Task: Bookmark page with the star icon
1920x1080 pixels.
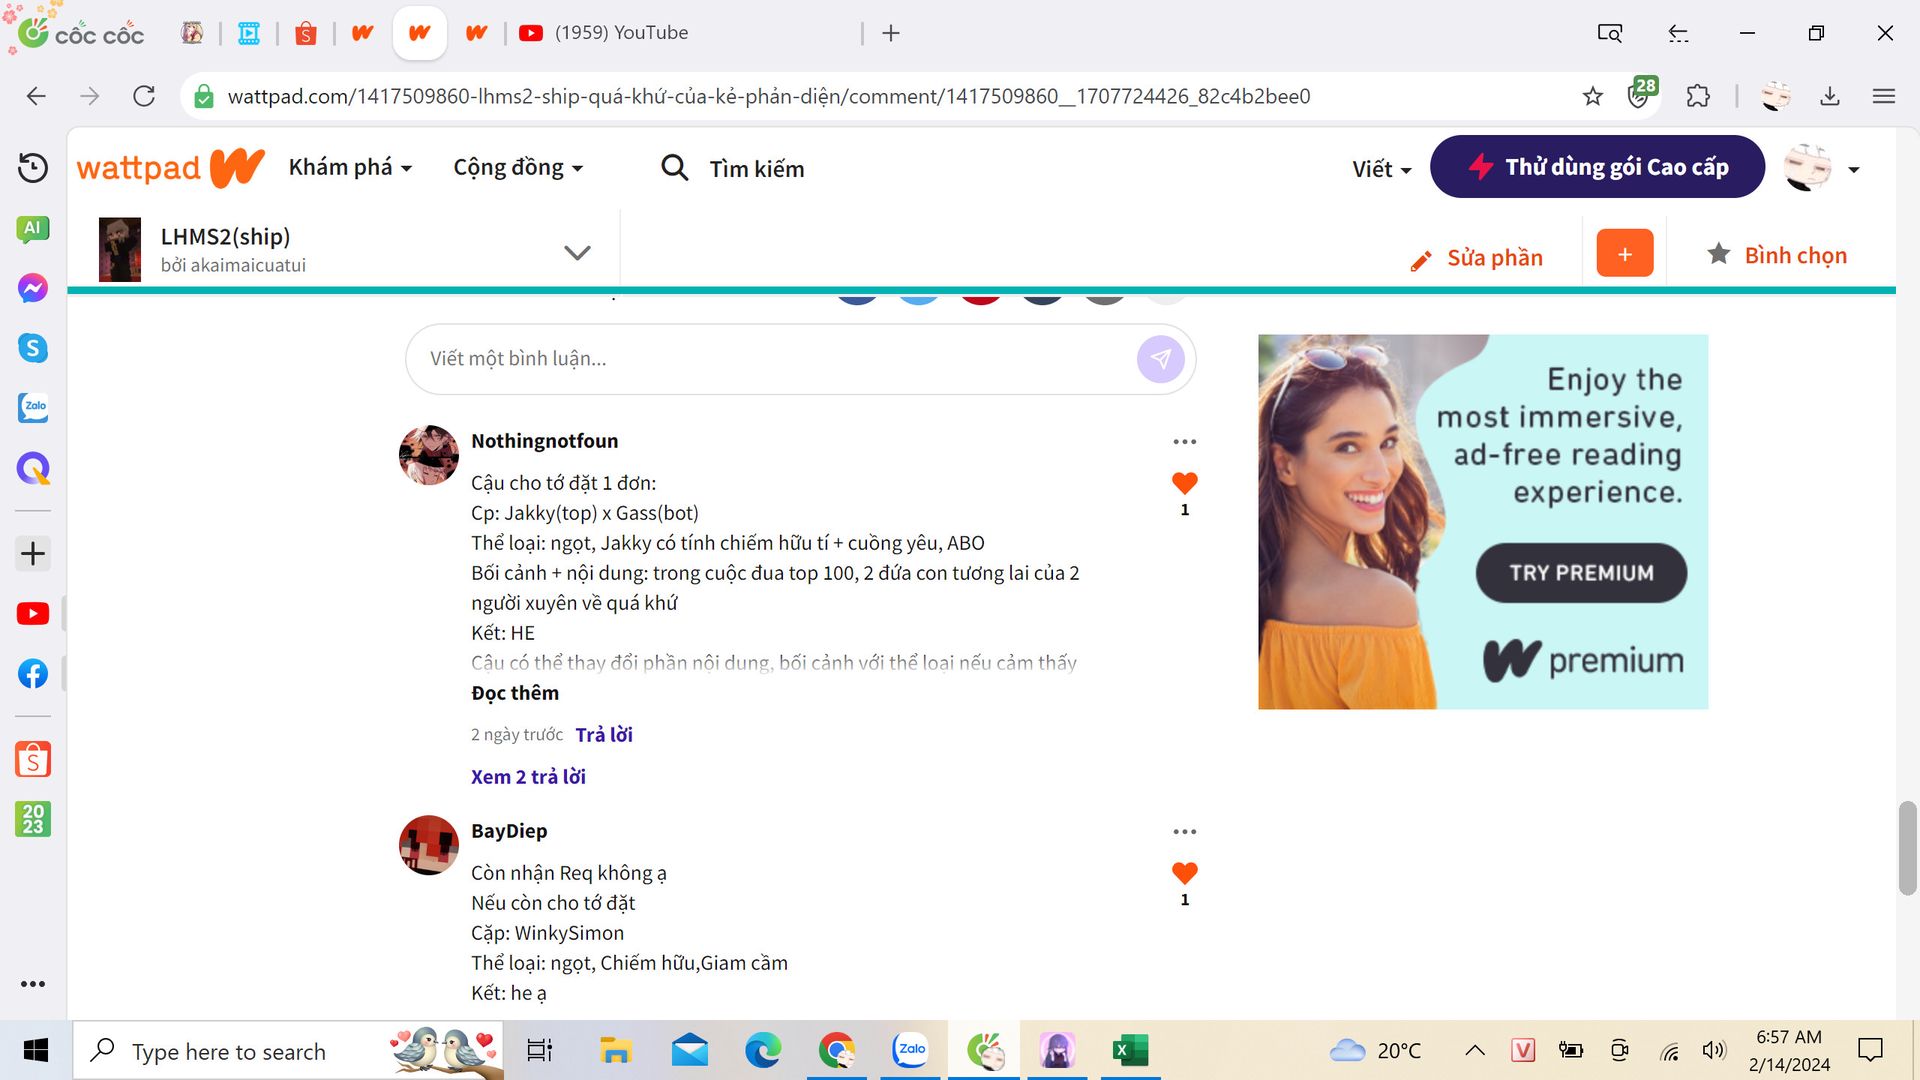Action: [x=1593, y=96]
